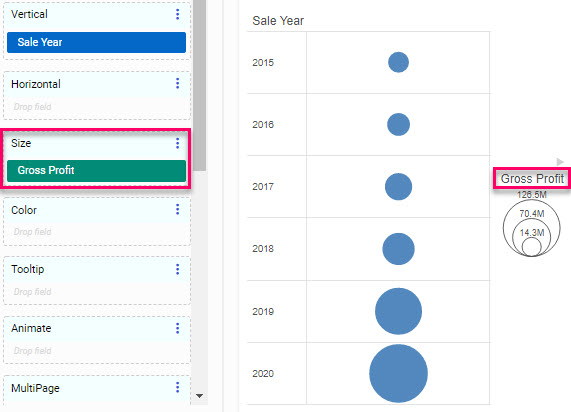Open the MultiPage drop zone options menu
The height and width of the screenshot is (412, 571).
[x=177, y=388]
